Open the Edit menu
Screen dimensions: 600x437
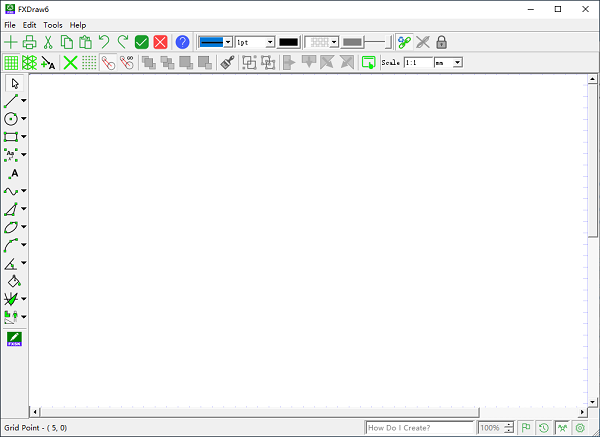[x=29, y=25]
